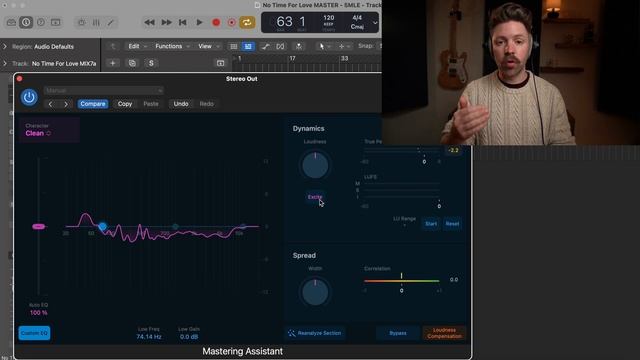Click the Copy button in plugin header
This screenshot has width=640, height=360.
click(125, 104)
